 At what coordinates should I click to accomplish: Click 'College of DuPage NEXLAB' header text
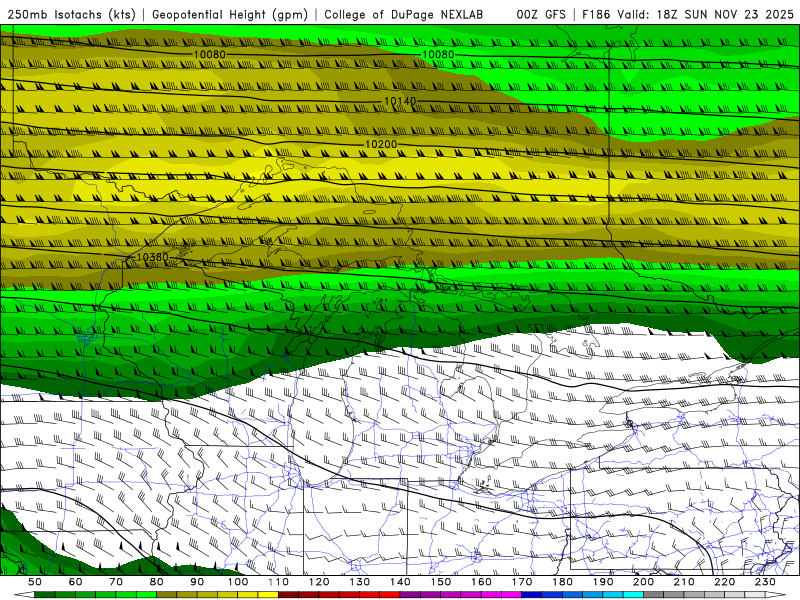click(404, 14)
